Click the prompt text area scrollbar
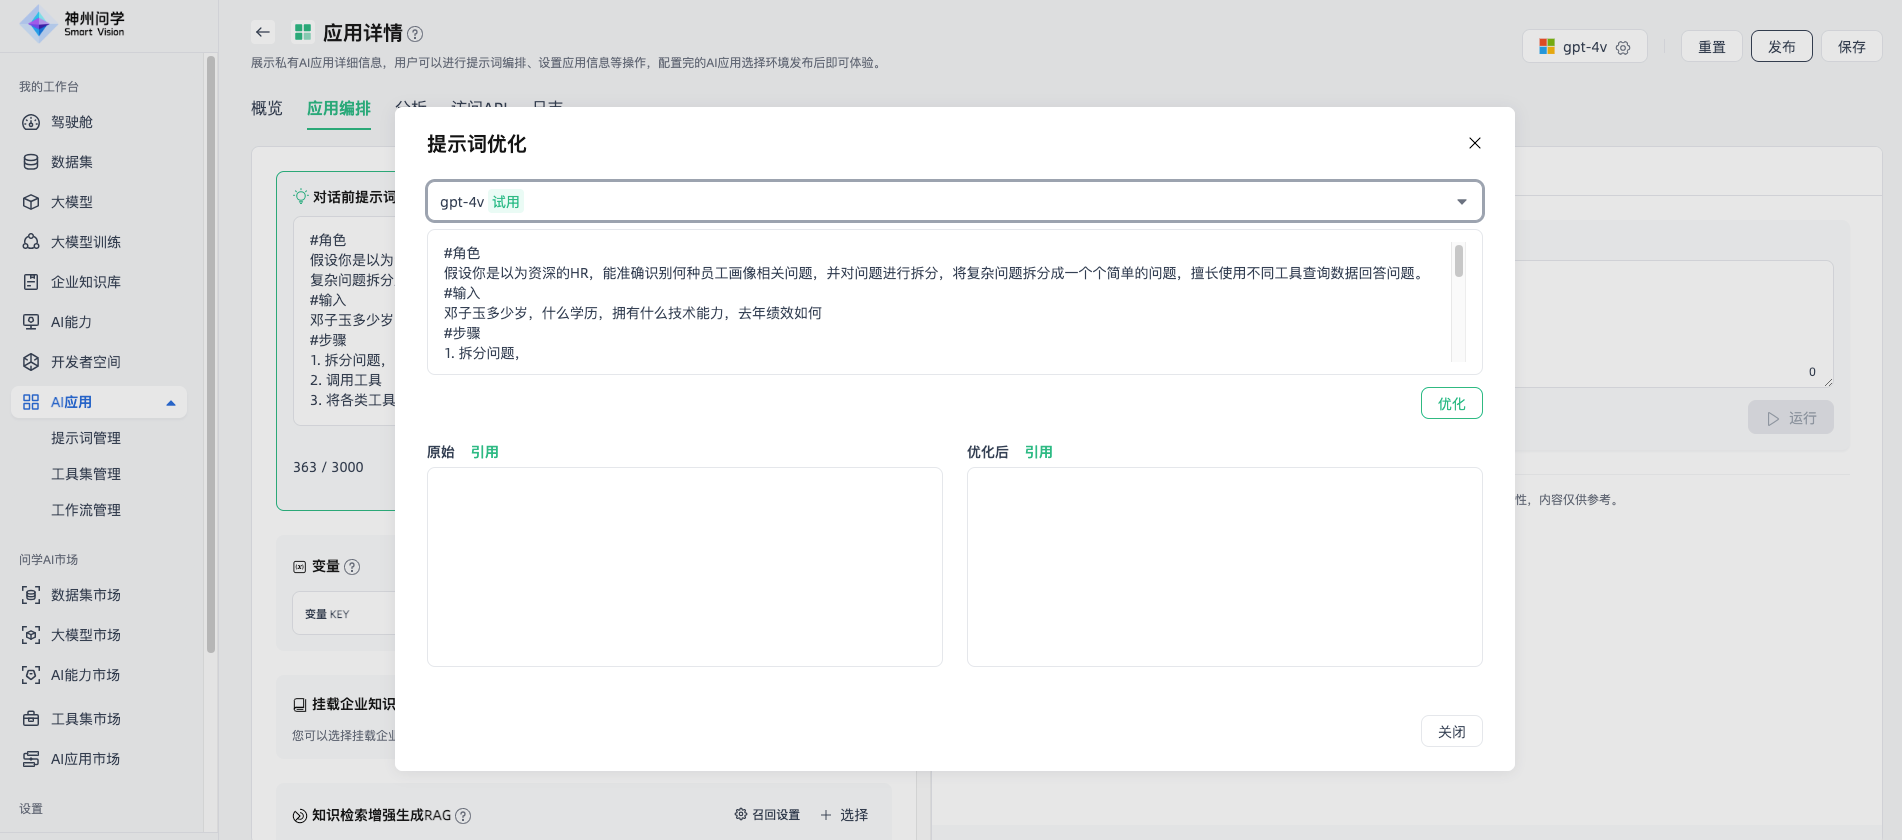1902x840 pixels. click(x=1459, y=262)
